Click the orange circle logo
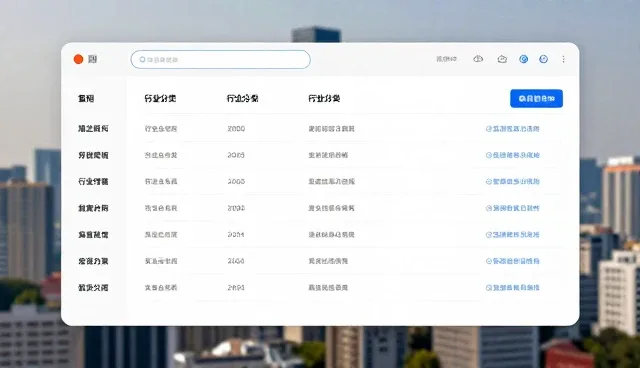640x368 pixels. point(78,59)
